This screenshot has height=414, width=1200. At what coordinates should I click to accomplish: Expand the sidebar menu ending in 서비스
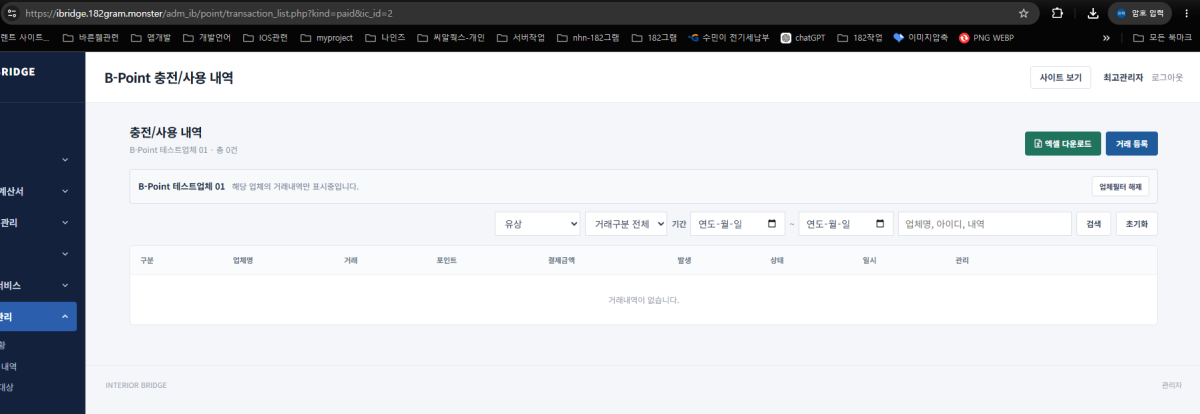(39, 285)
